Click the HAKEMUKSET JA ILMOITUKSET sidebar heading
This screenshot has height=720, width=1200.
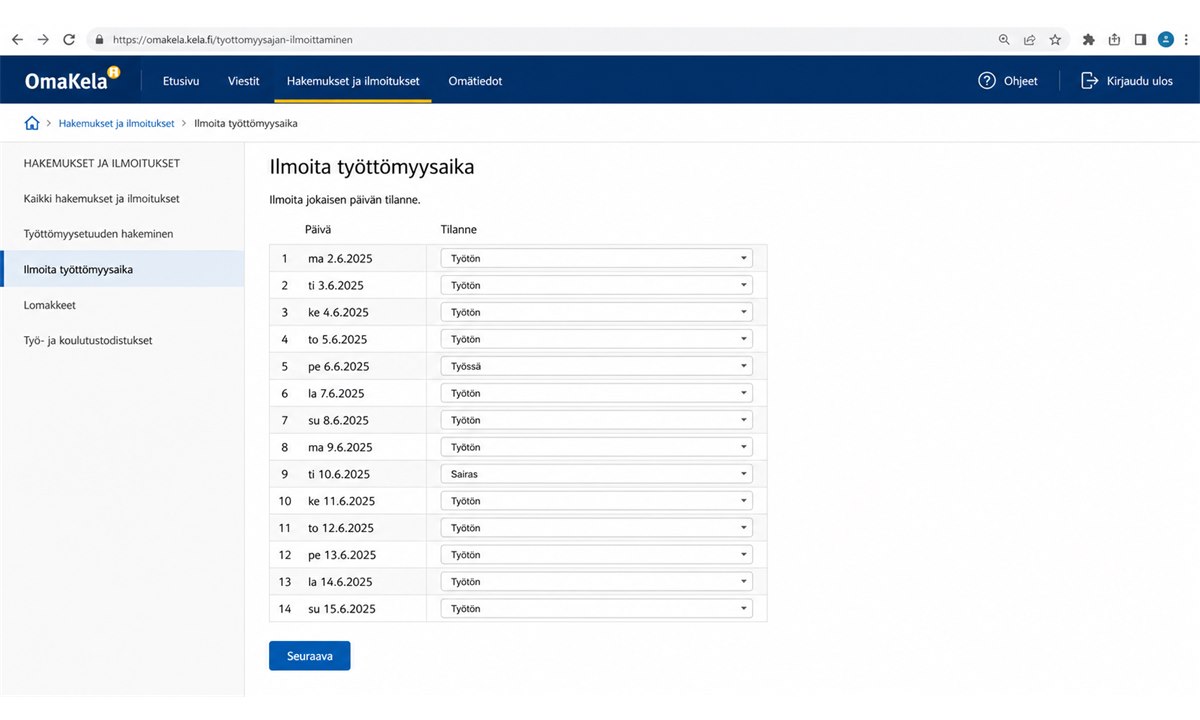point(102,163)
